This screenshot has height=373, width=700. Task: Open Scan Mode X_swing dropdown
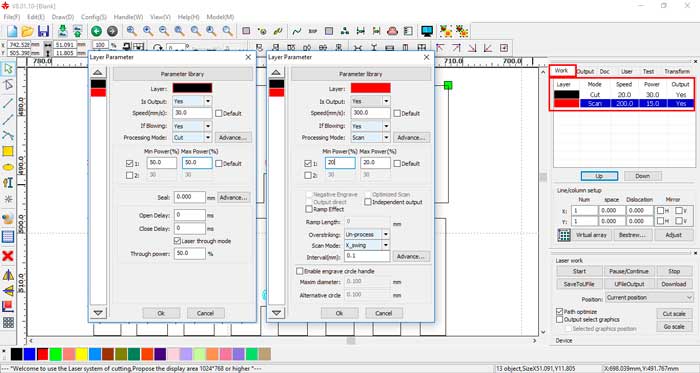coord(386,245)
